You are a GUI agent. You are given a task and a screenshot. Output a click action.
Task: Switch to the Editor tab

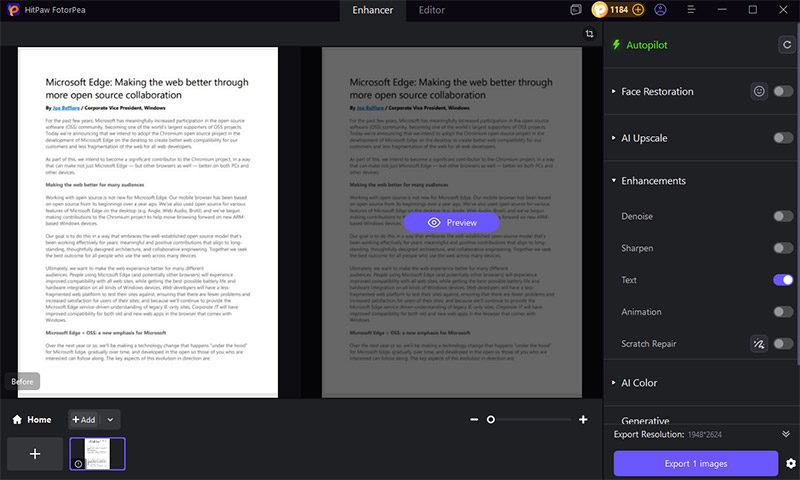(x=432, y=10)
